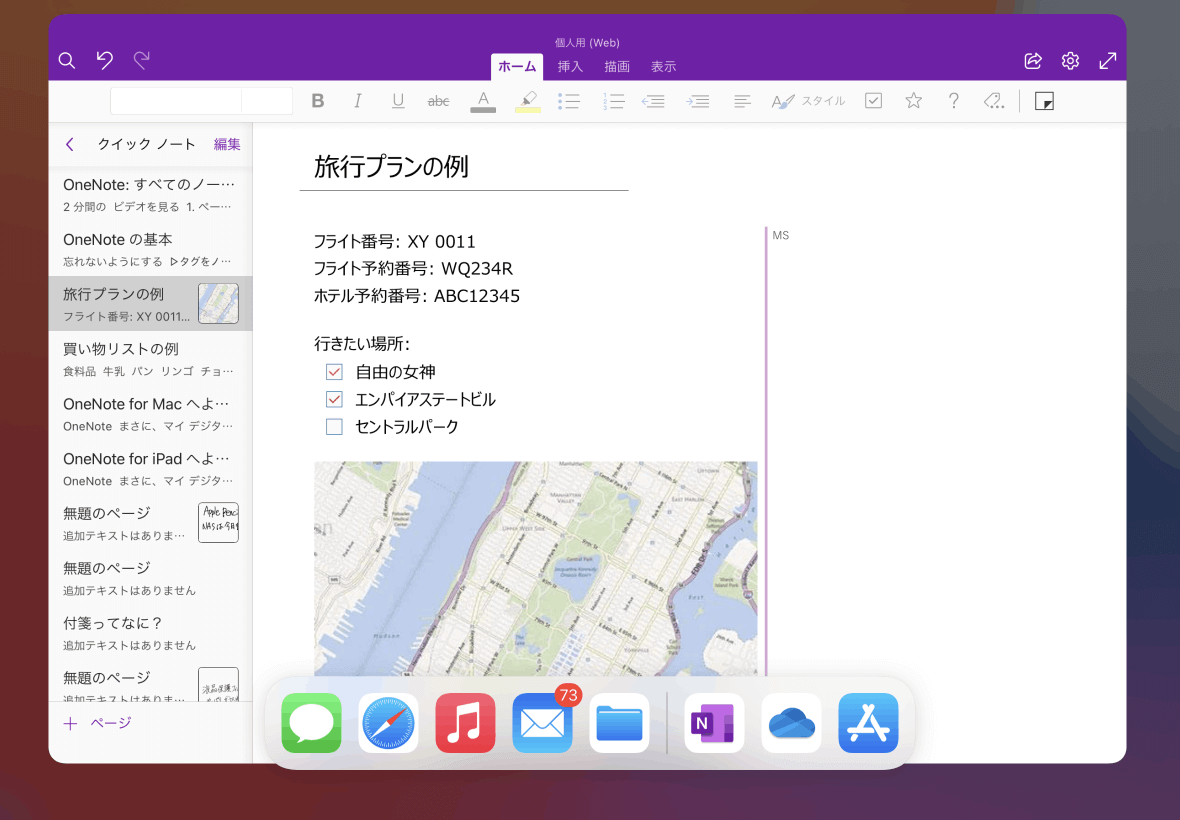Click the sticky note icon in the toolbar
The width and height of the screenshot is (1180, 820).
[1045, 101]
